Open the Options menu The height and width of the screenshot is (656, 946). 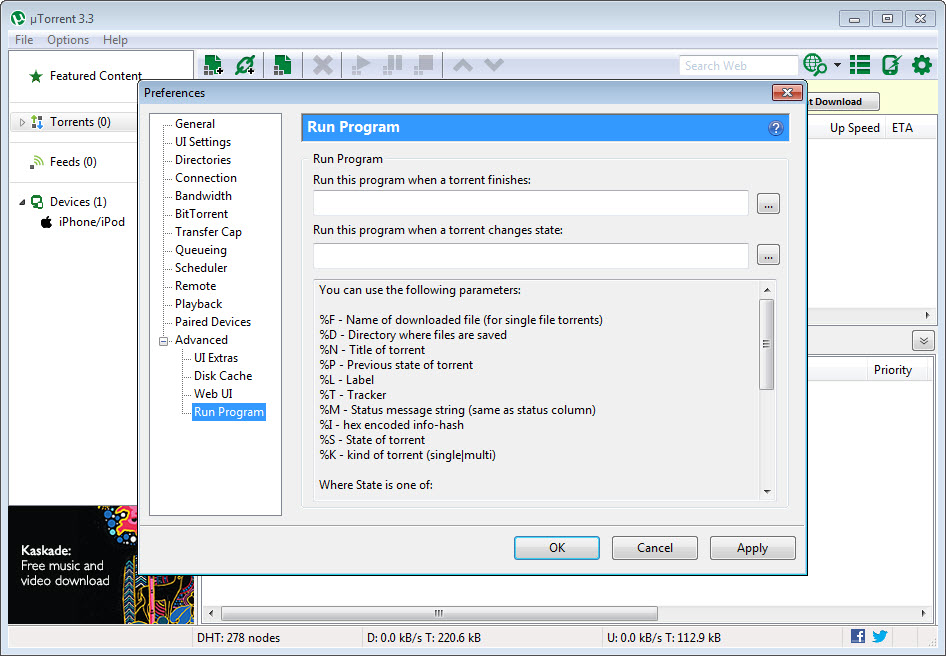[68, 40]
